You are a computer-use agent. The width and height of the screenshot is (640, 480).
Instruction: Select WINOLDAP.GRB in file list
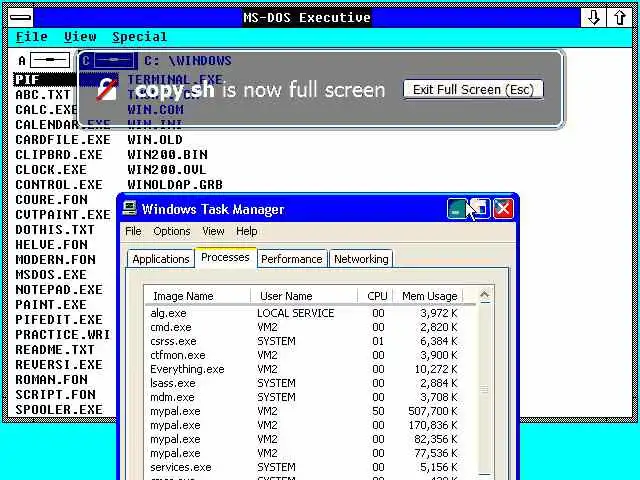pyautogui.click(x=175, y=185)
